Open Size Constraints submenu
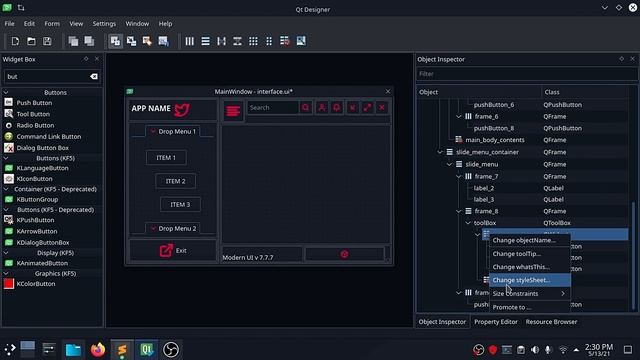640x360 pixels. tap(529, 293)
